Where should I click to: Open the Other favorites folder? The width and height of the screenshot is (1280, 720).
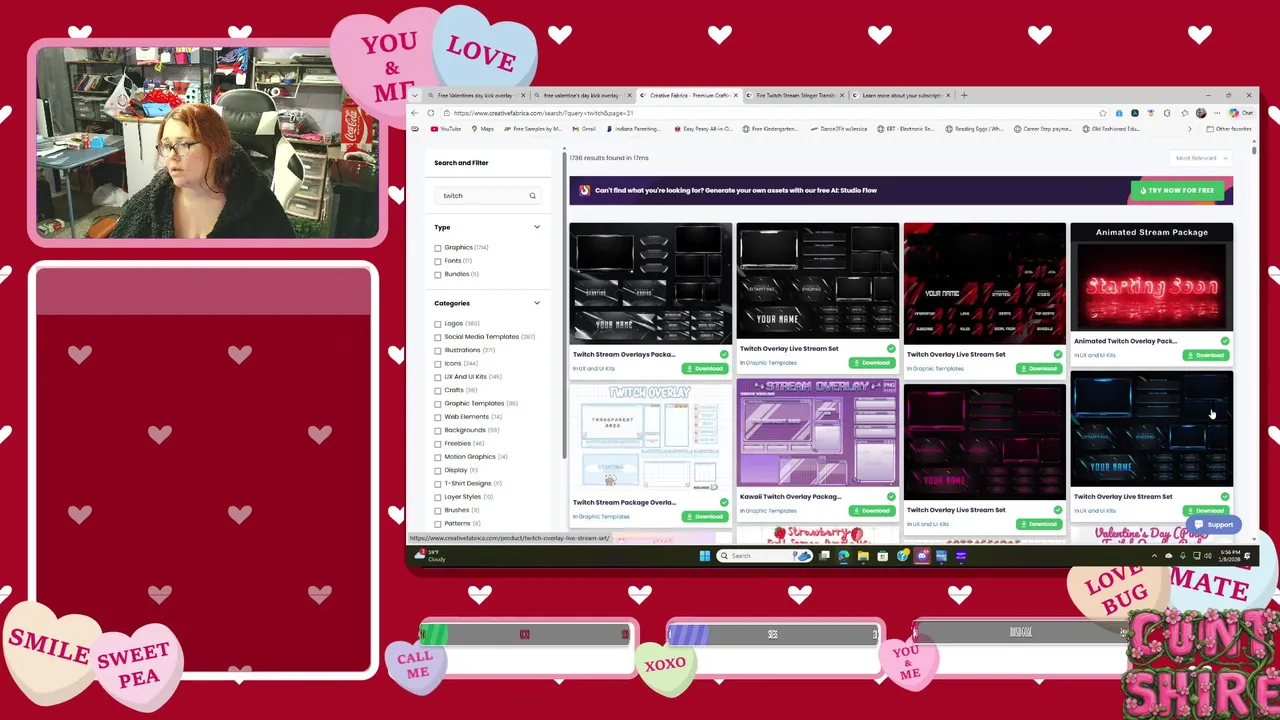click(x=1229, y=129)
